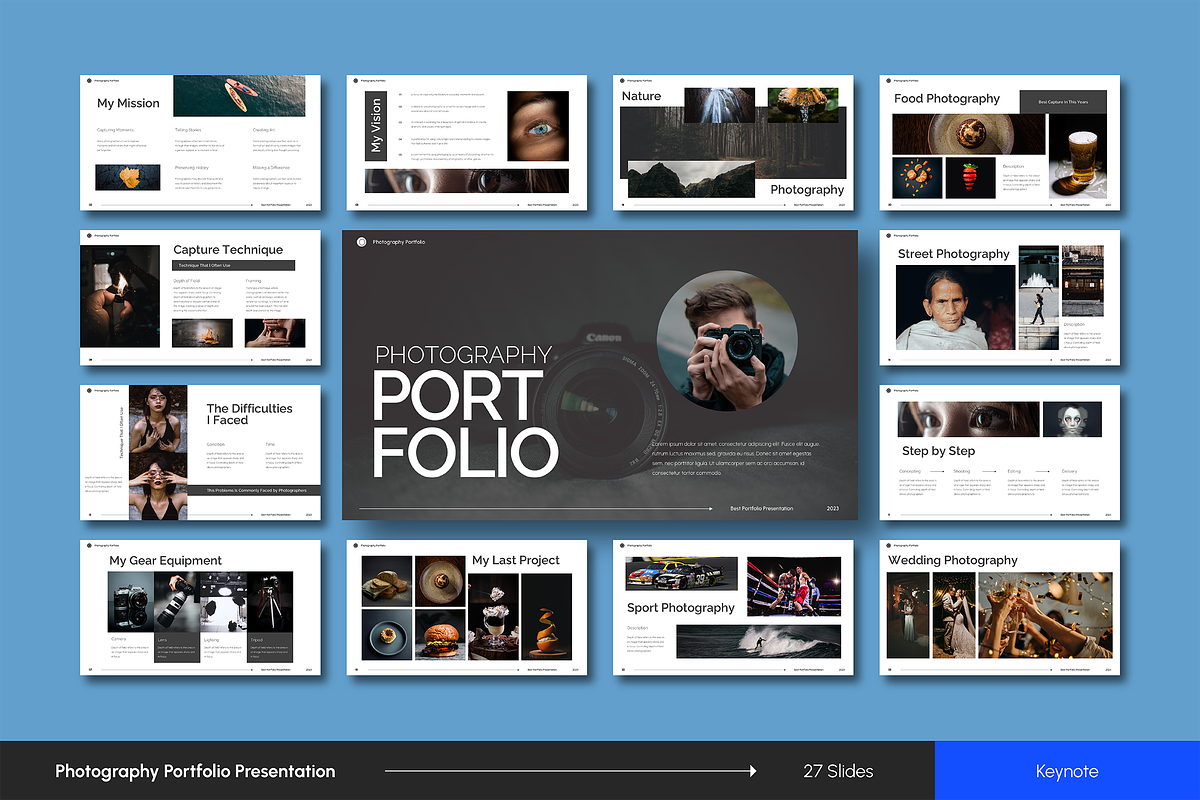Click the 2023 text on cover slide
The width and height of the screenshot is (1200, 800).
click(x=833, y=508)
